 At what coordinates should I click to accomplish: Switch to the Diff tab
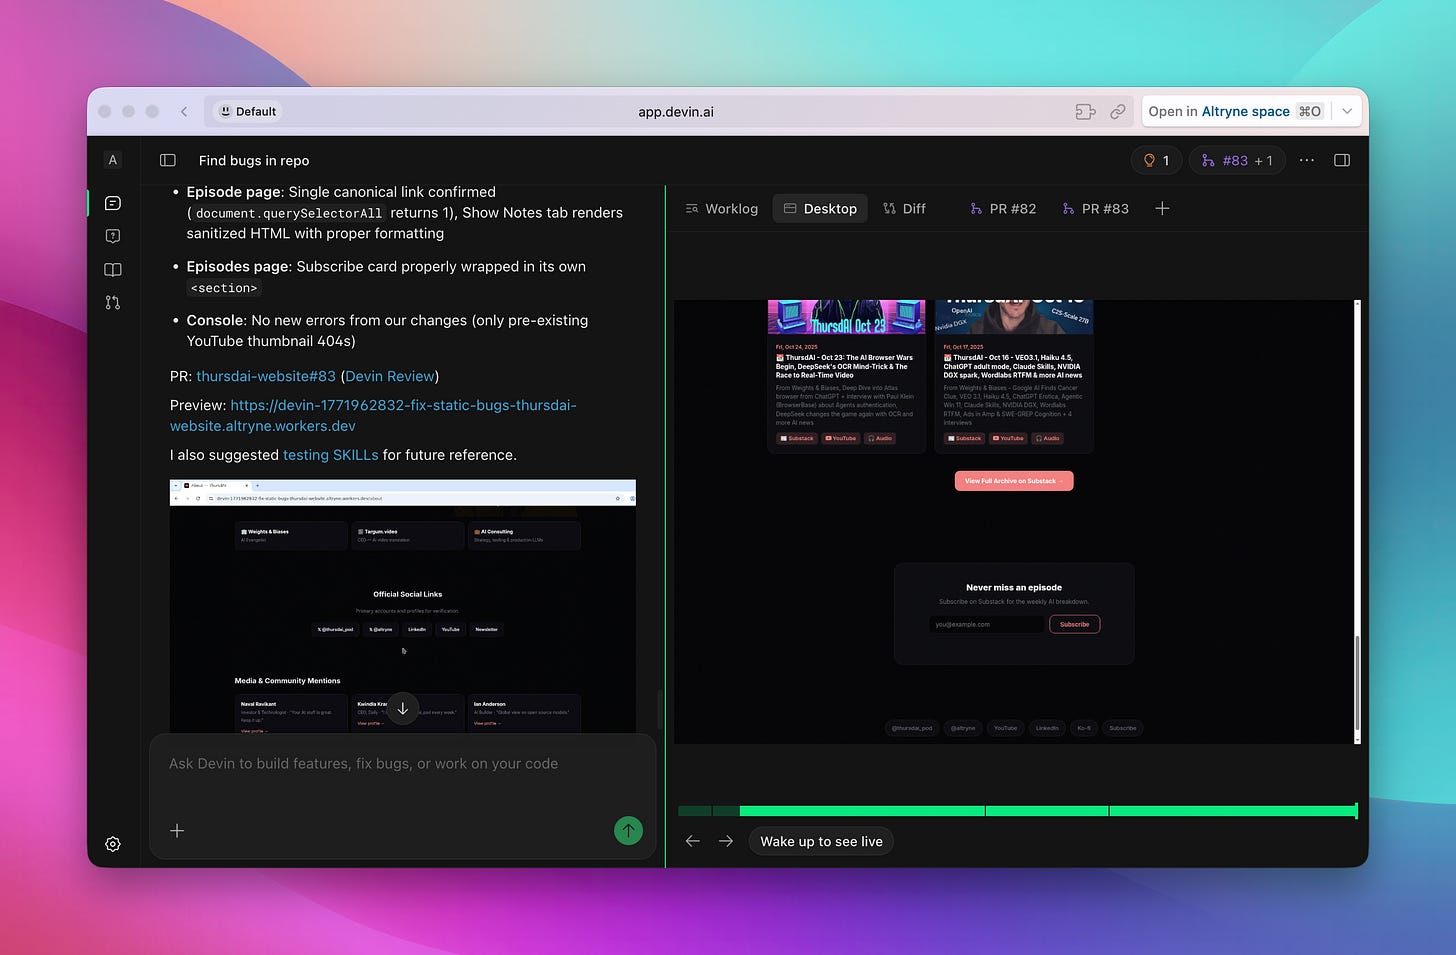904,209
